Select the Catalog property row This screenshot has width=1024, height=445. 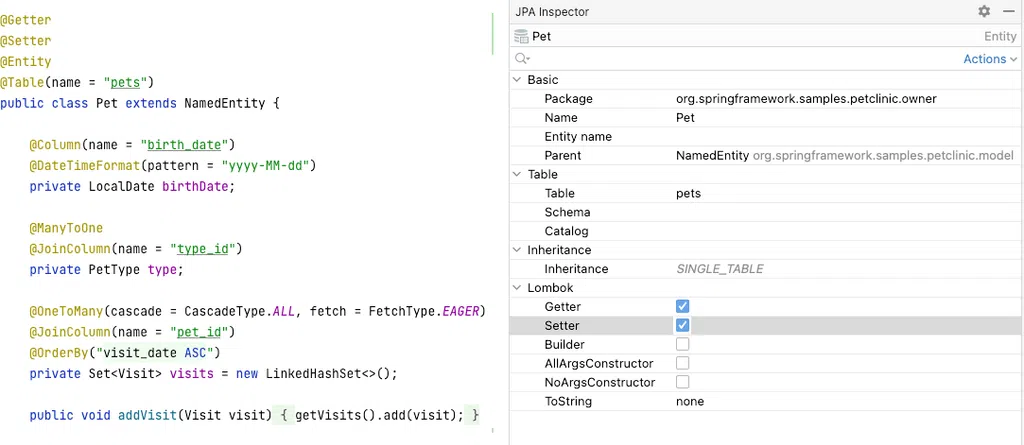[566, 231]
